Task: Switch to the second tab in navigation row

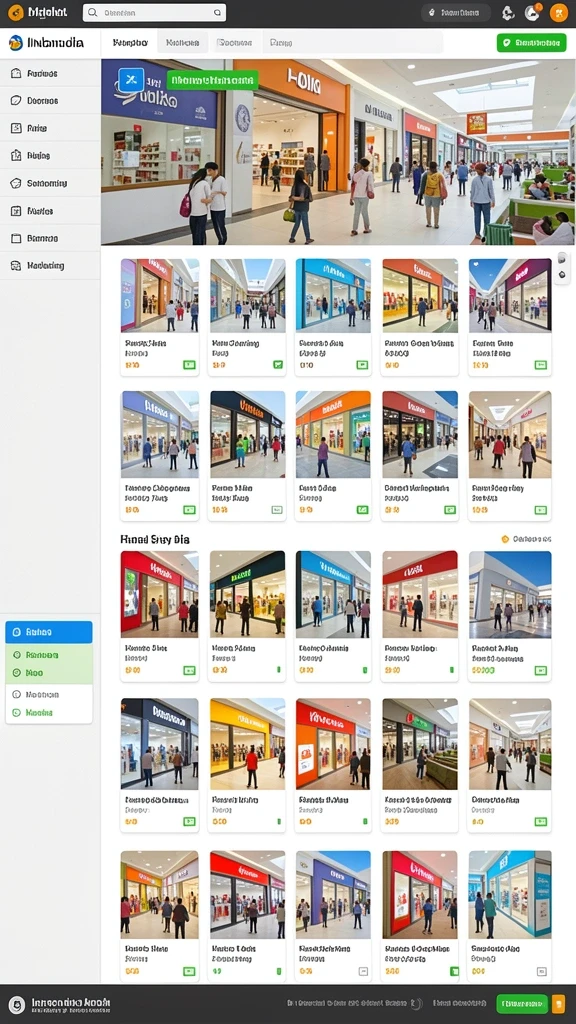Action: pyautogui.click(x=182, y=42)
